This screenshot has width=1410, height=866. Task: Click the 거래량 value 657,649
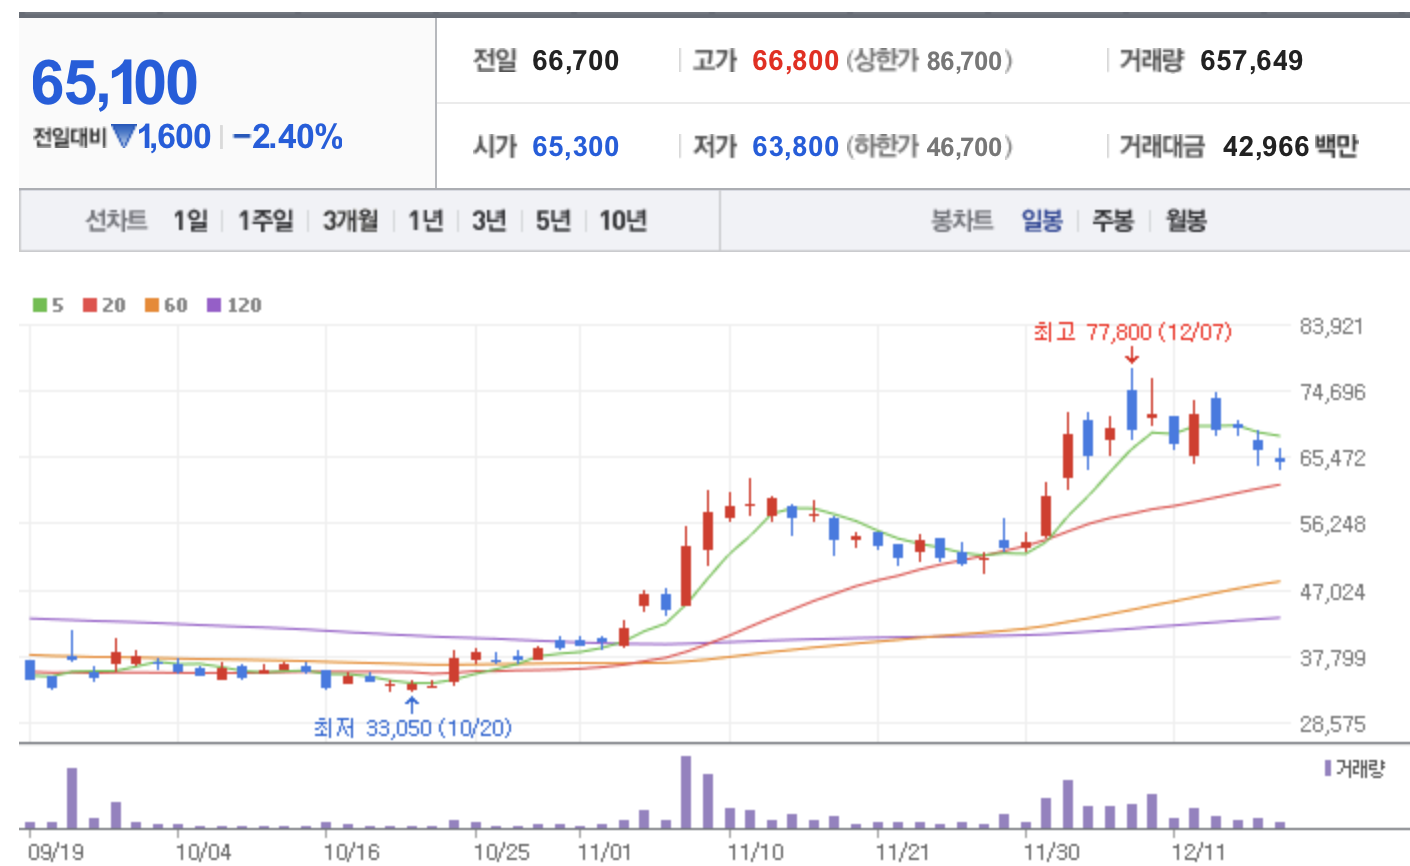point(1251,61)
